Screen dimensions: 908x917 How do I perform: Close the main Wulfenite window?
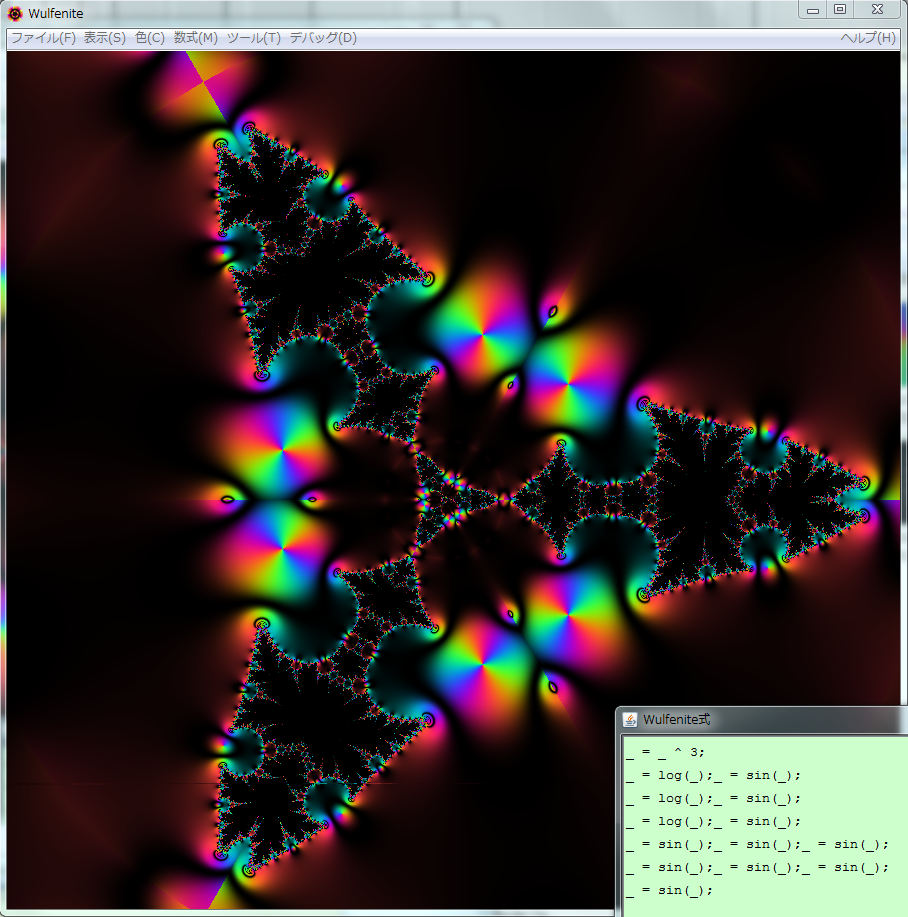point(877,10)
